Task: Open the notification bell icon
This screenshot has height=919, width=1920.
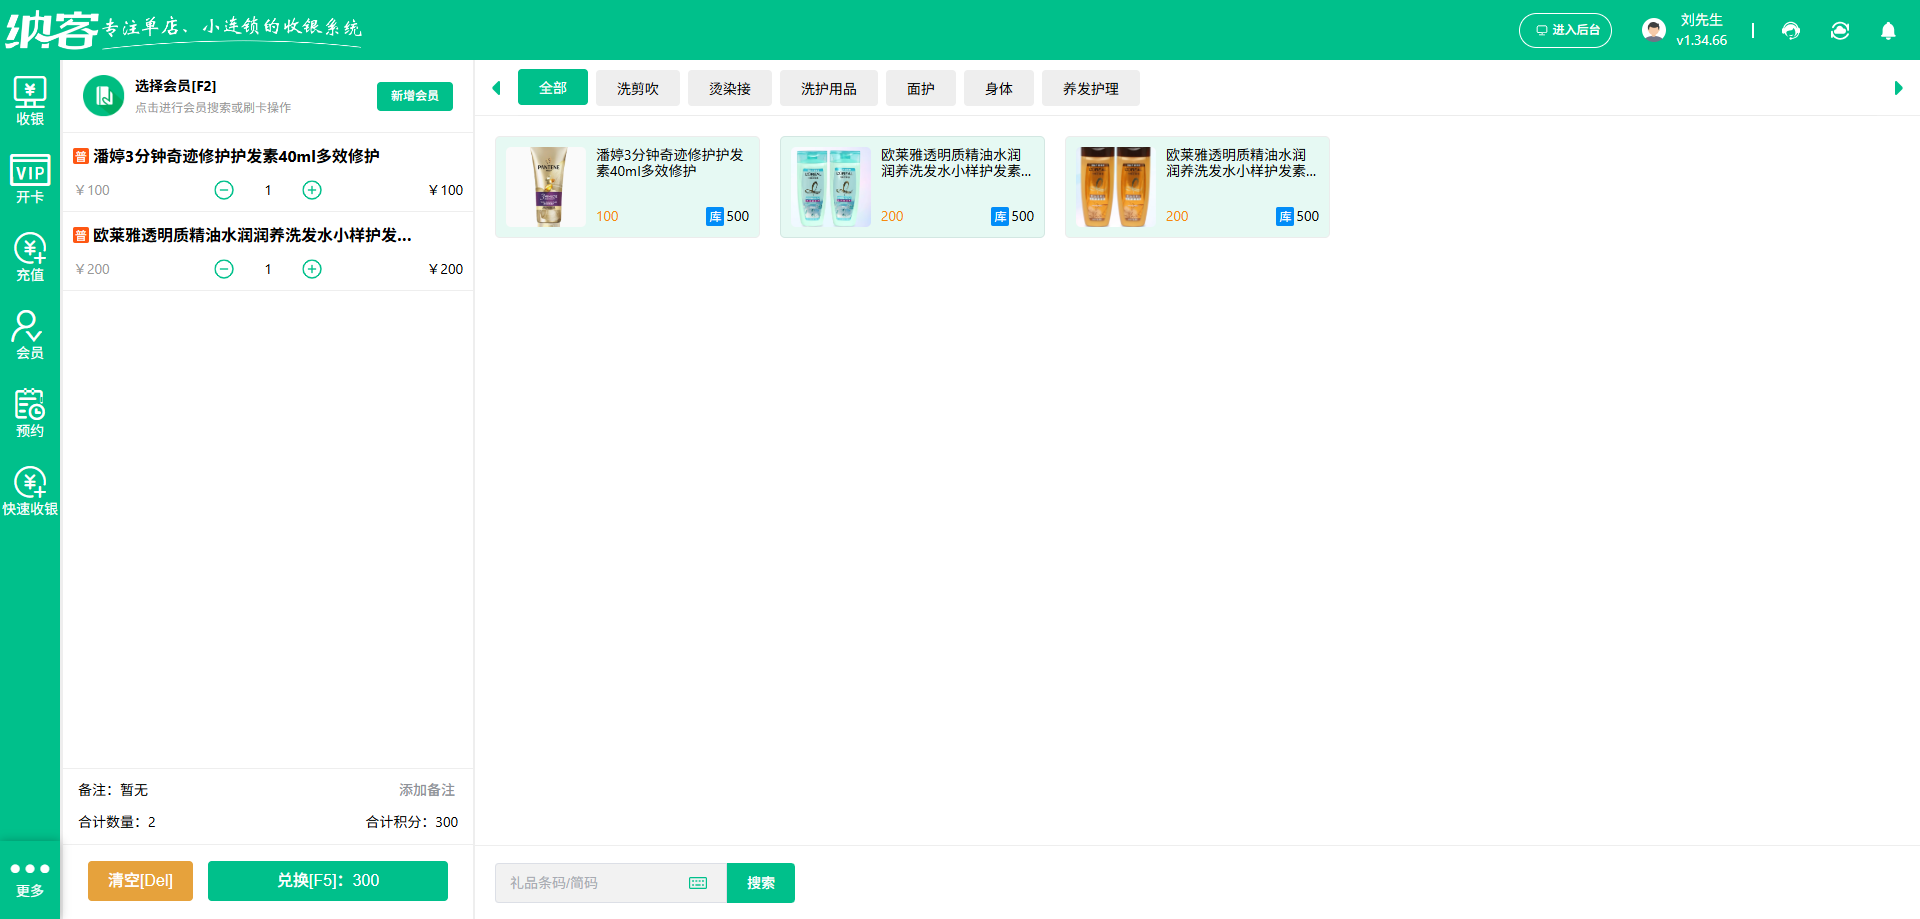Action: (x=1888, y=31)
